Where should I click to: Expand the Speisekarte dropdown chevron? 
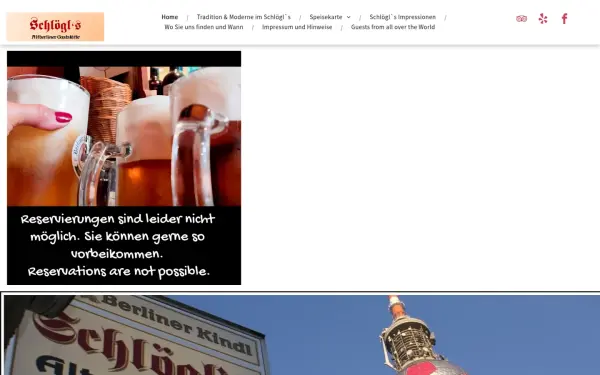349,17
